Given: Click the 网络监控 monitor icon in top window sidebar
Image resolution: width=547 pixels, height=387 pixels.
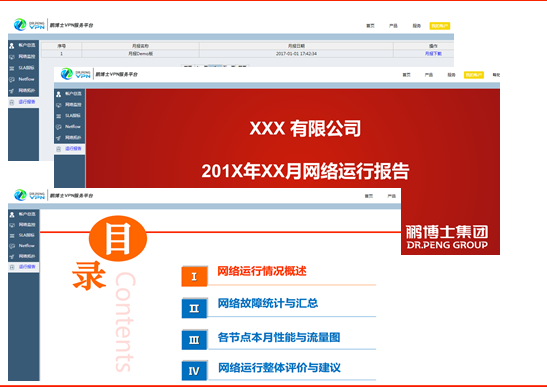Looking at the screenshot, I should point(12,57).
